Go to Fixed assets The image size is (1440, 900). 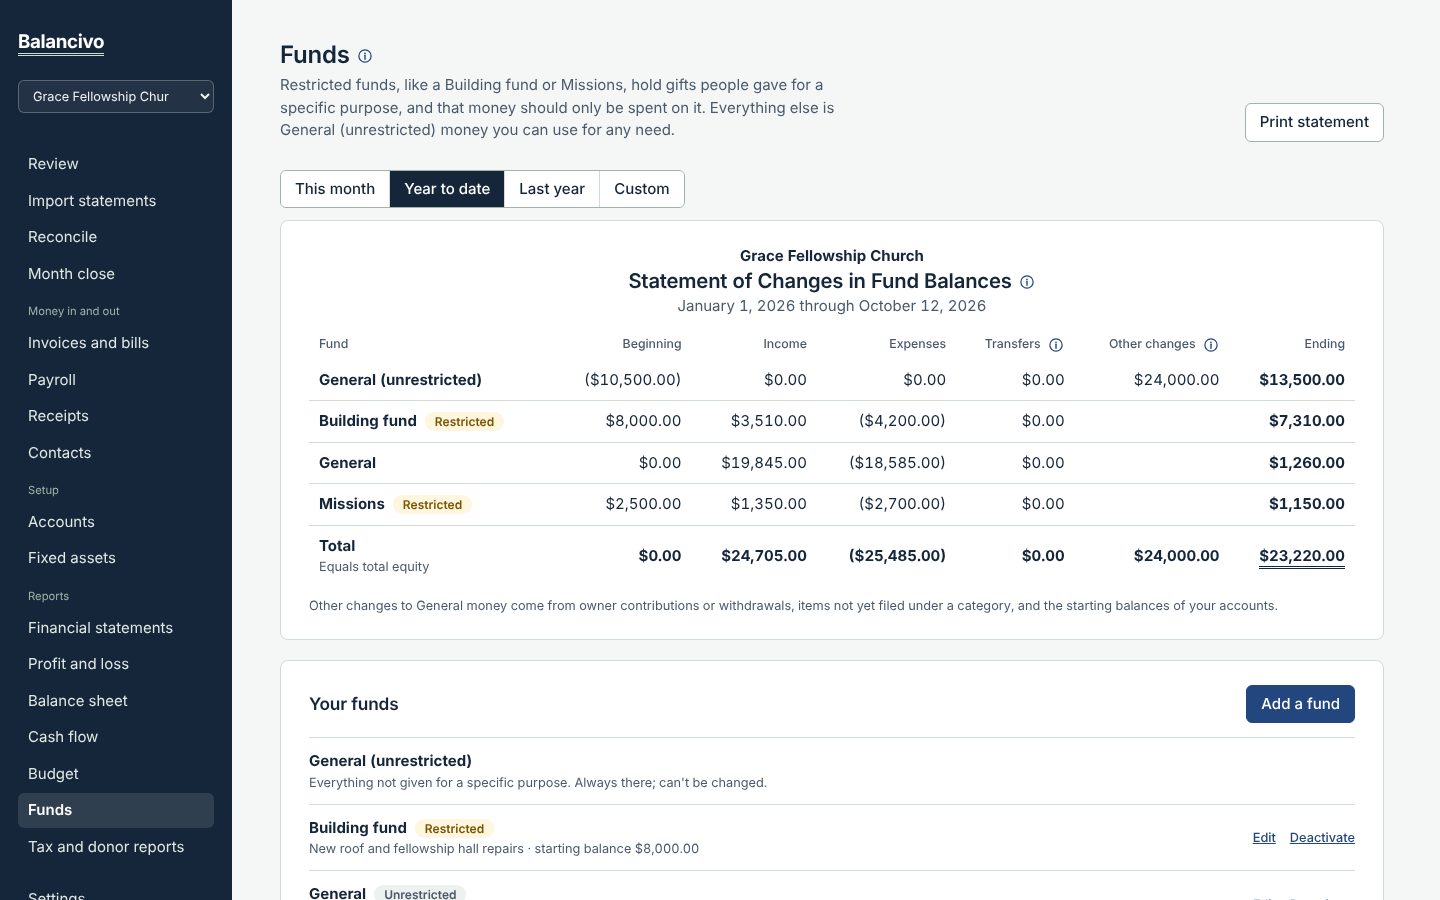(116, 558)
